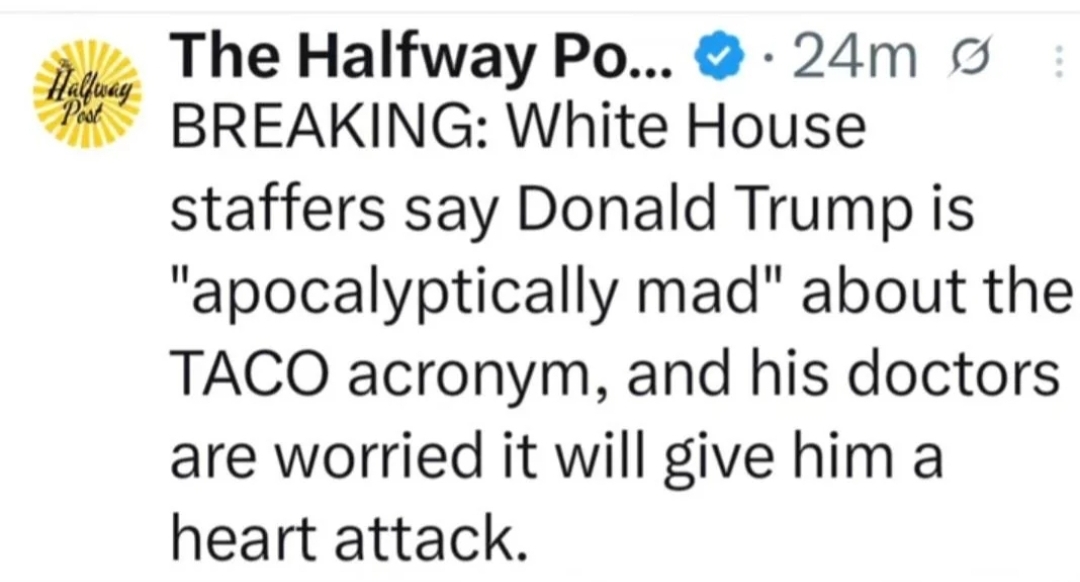Click the word staffers in the post
Image resolution: width=1080 pixels, height=582 pixels.
point(278,209)
